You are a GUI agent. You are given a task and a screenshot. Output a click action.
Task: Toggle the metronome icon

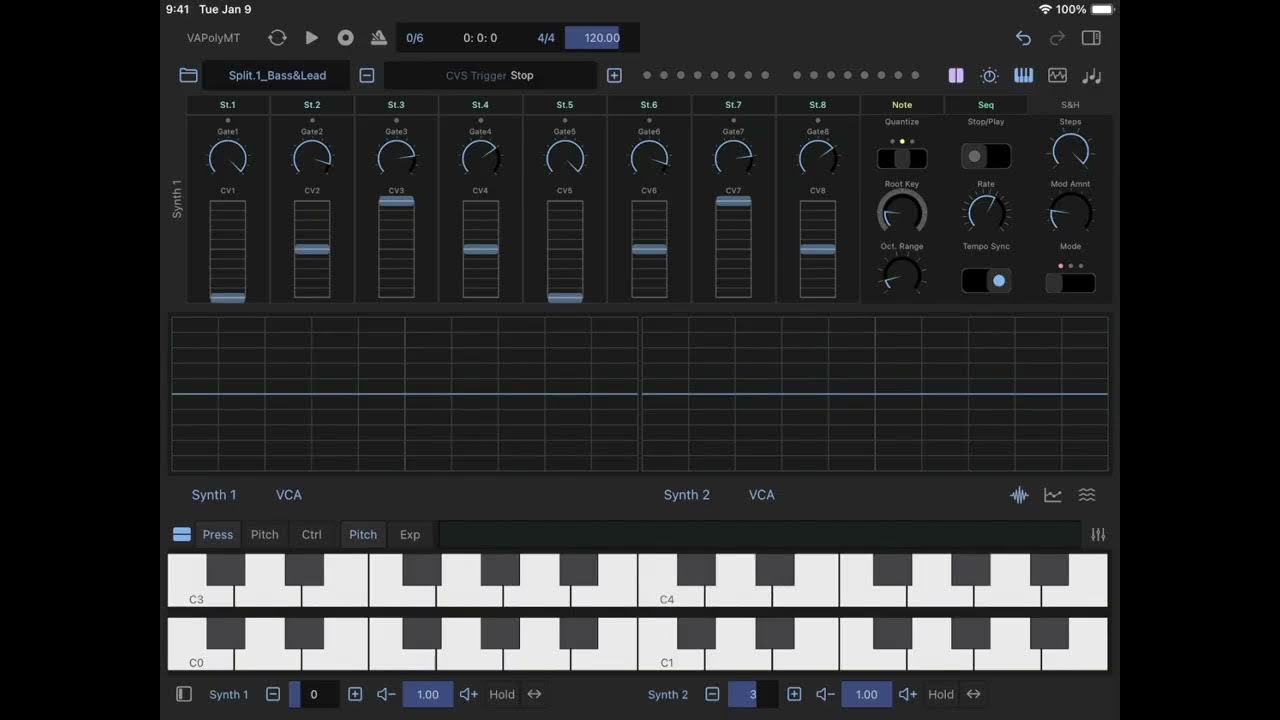379,38
